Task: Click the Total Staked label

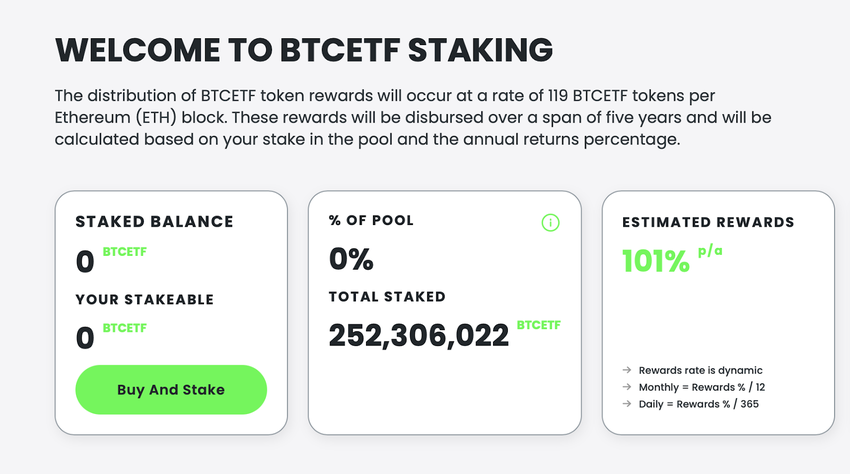Action: click(387, 296)
